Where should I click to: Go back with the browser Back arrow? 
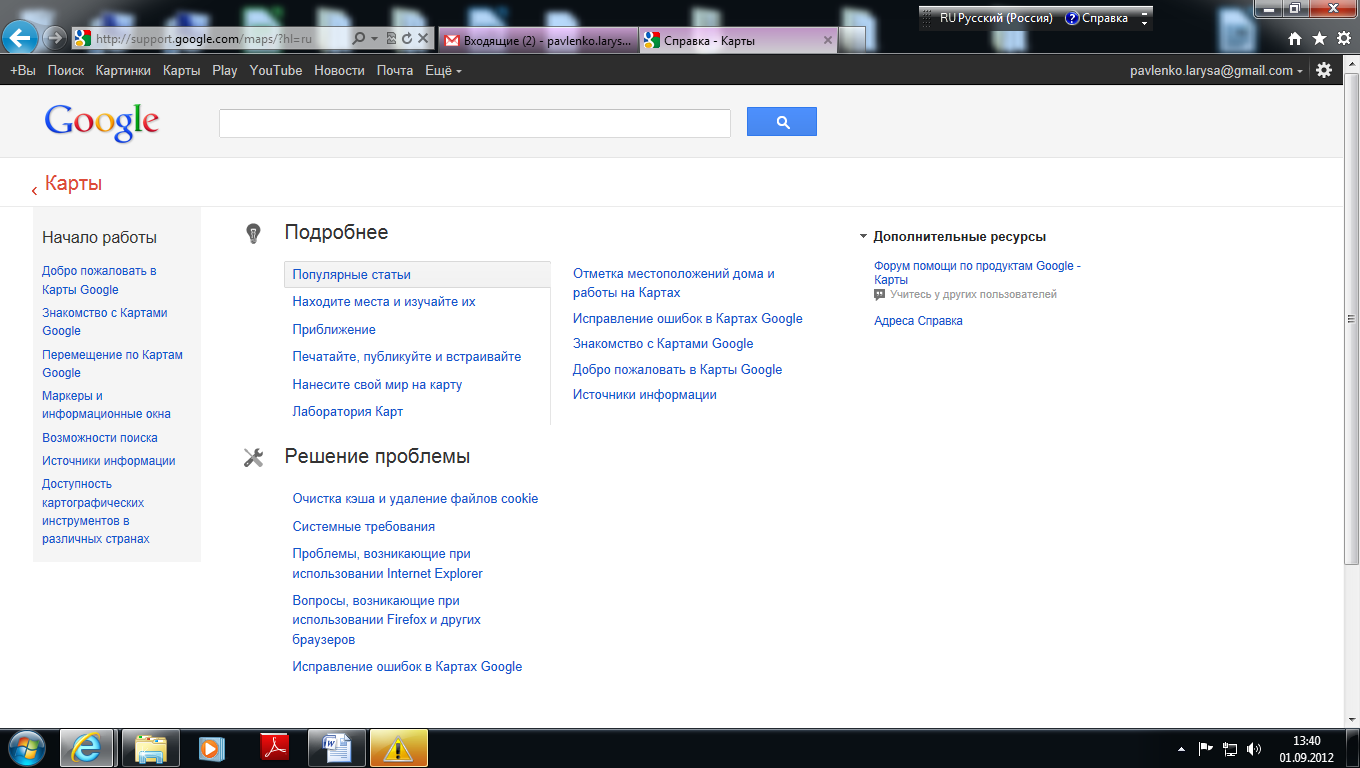tap(21, 38)
